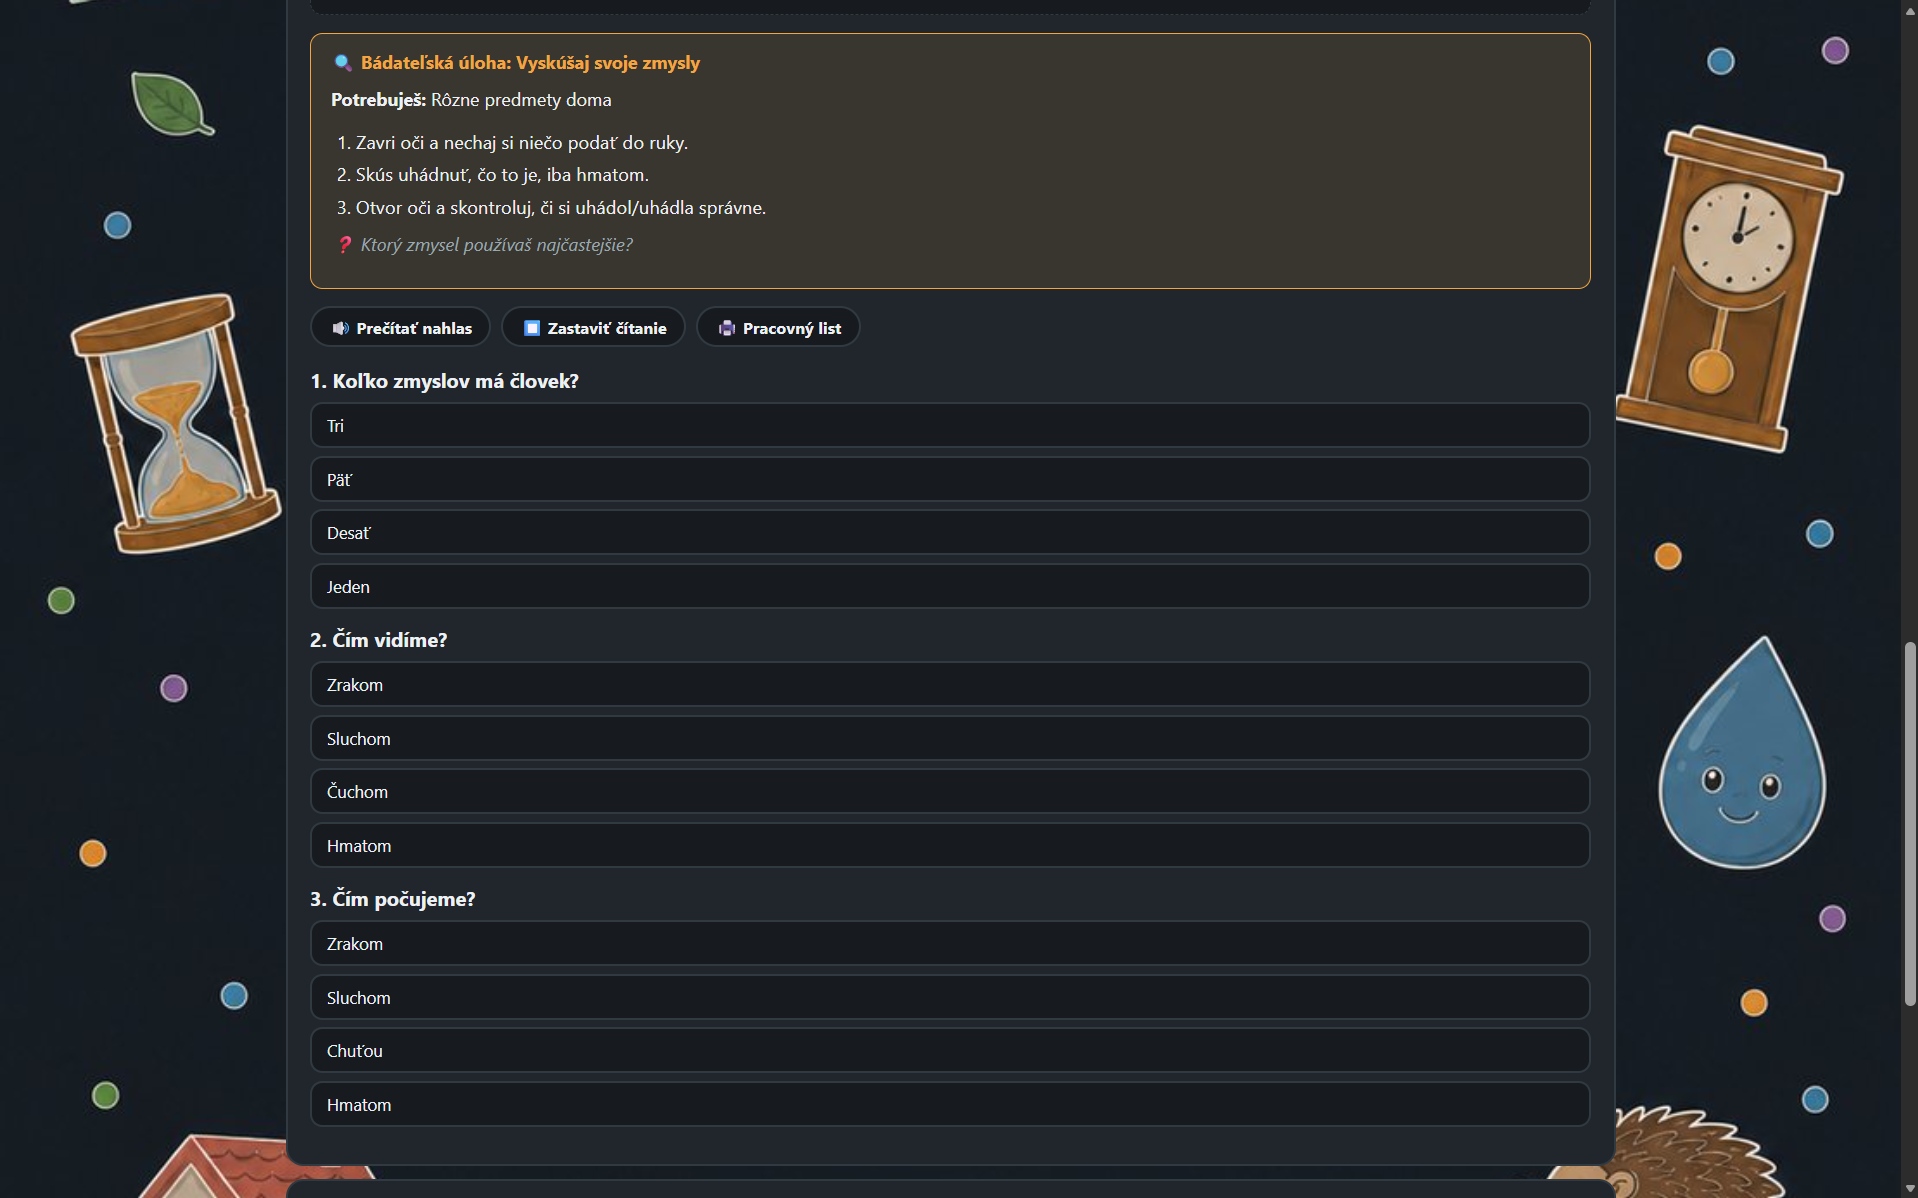Choose the Desať answer option
The height and width of the screenshot is (1198, 1918).
click(x=950, y=533)
